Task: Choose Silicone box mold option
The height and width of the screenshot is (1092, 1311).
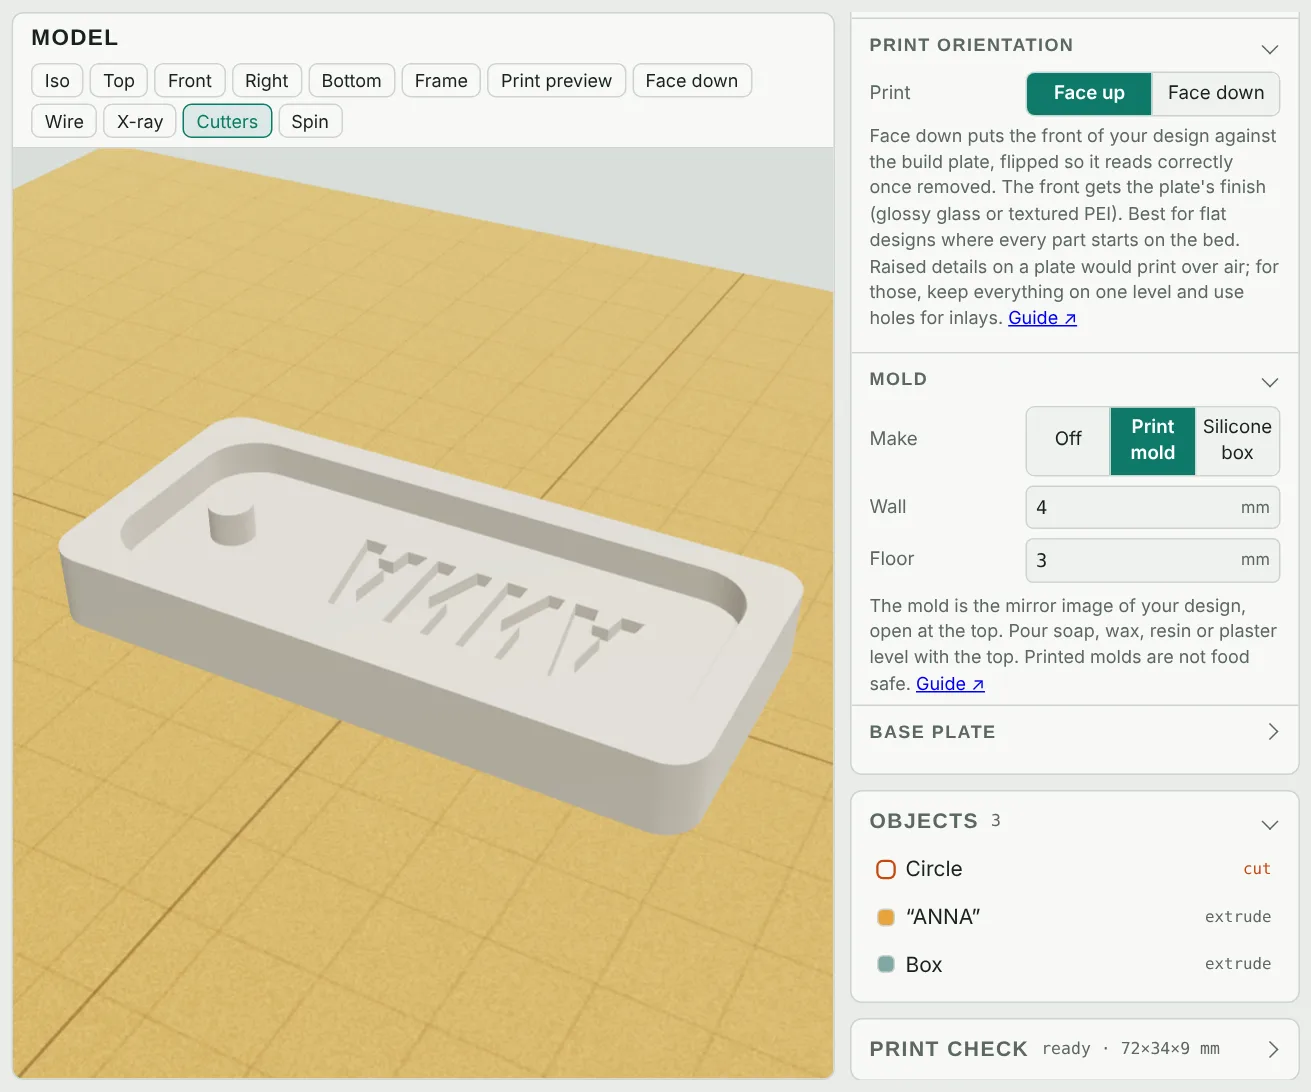Action: 1237,440
